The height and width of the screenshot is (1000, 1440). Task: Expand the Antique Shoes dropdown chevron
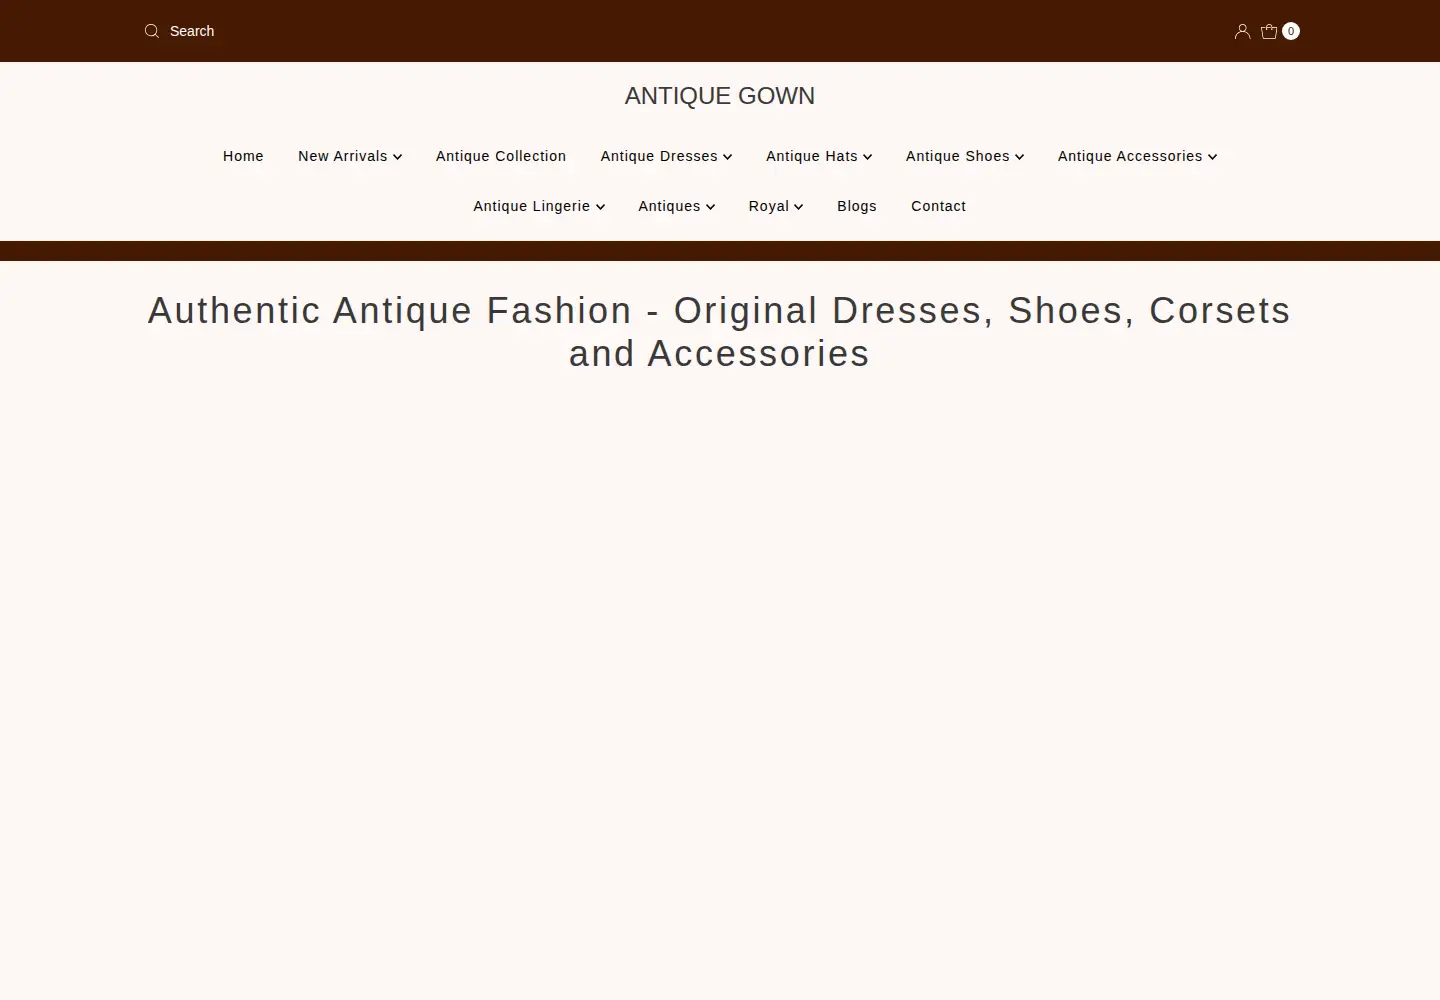1019,157
